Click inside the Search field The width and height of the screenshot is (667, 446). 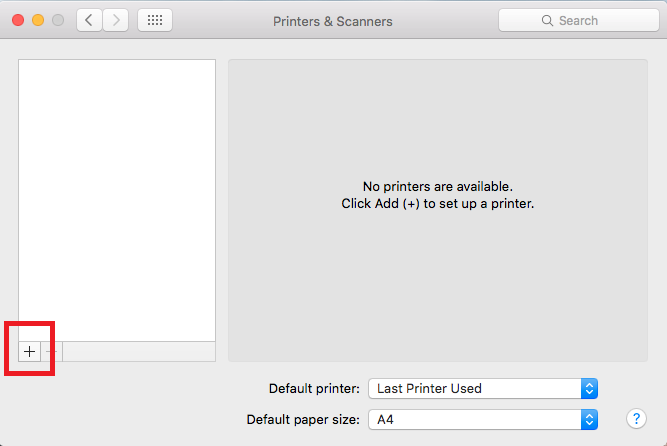coord(579,20)
